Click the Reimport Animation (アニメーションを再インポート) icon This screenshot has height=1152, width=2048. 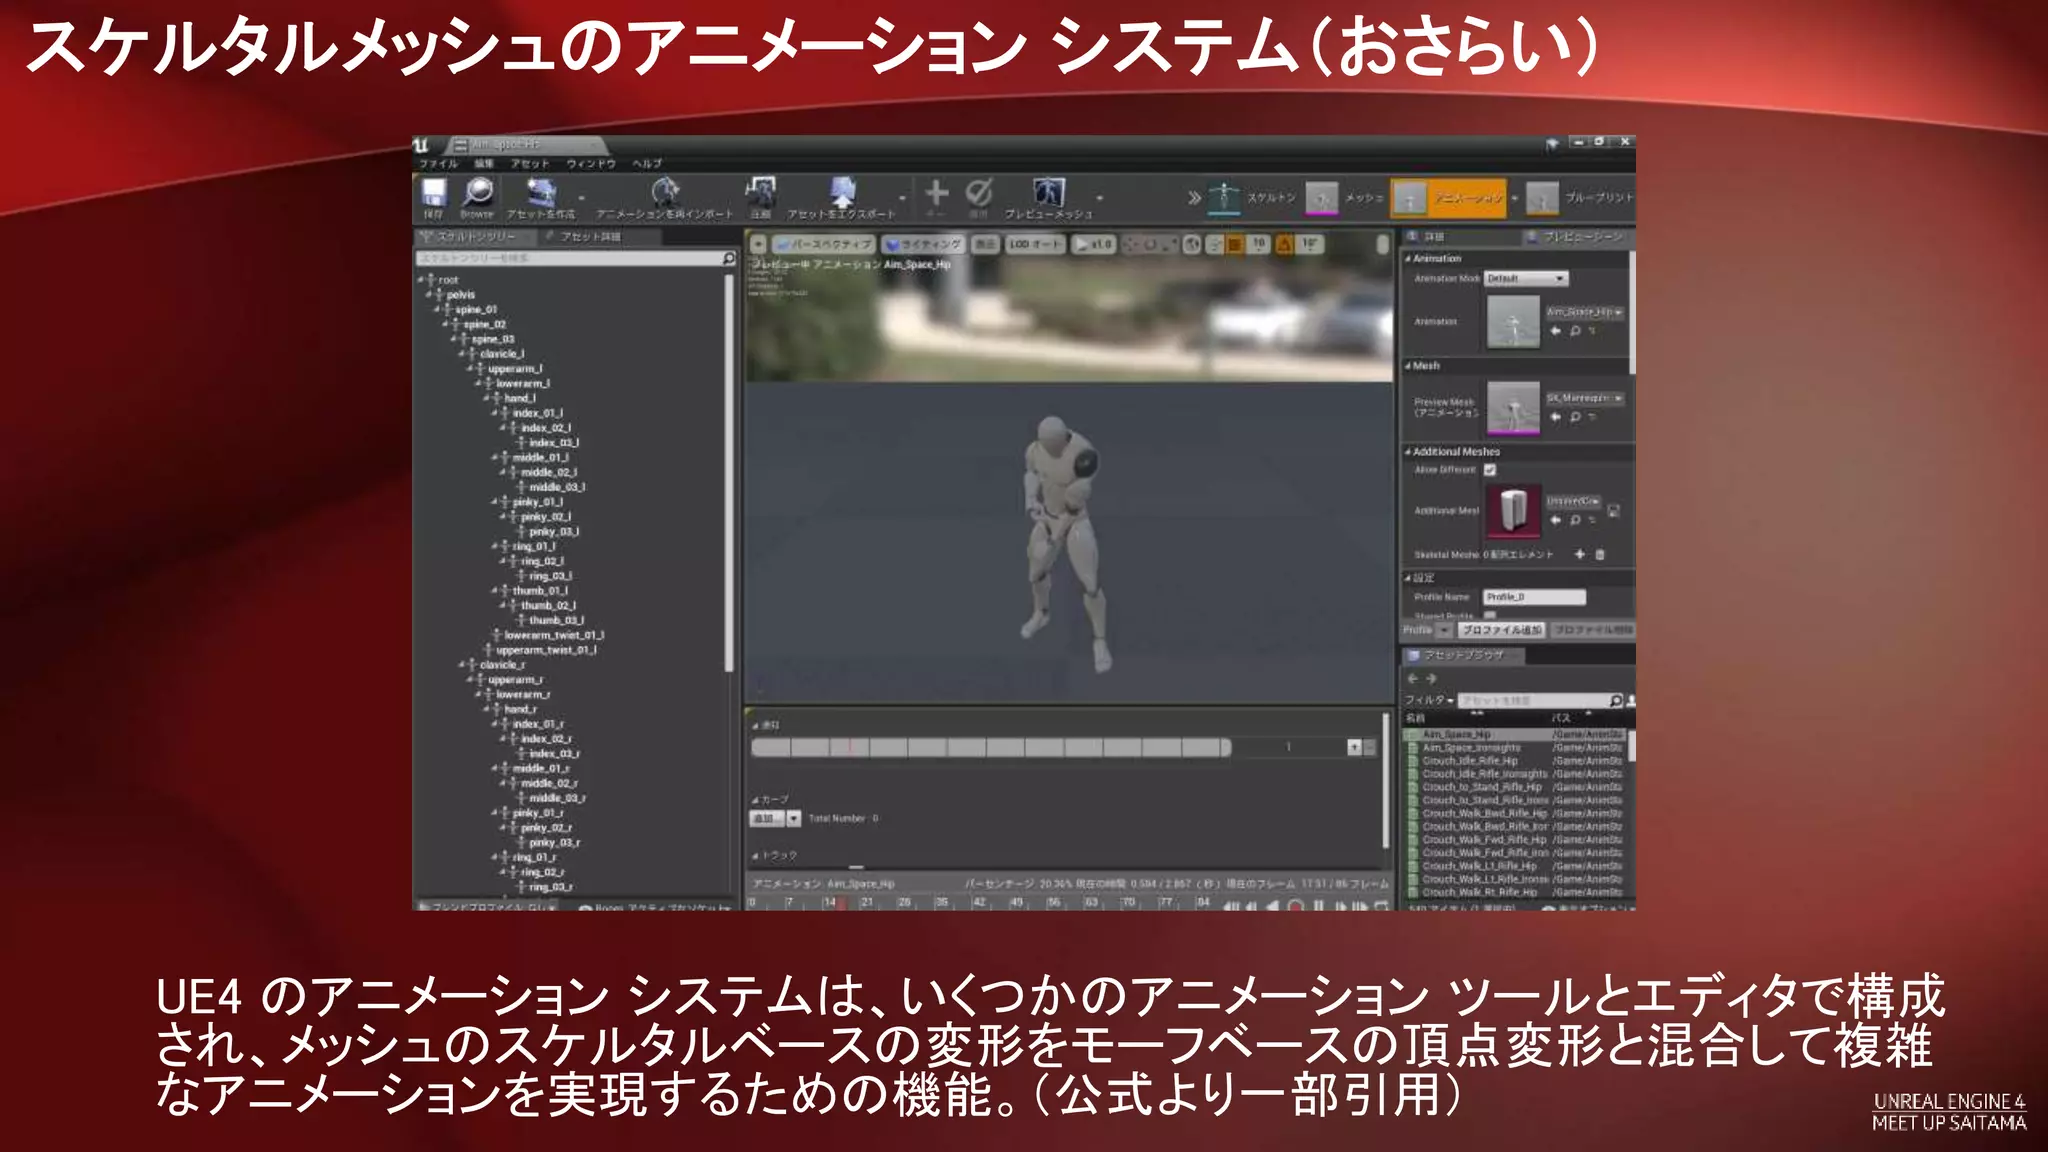click(665, 192)
